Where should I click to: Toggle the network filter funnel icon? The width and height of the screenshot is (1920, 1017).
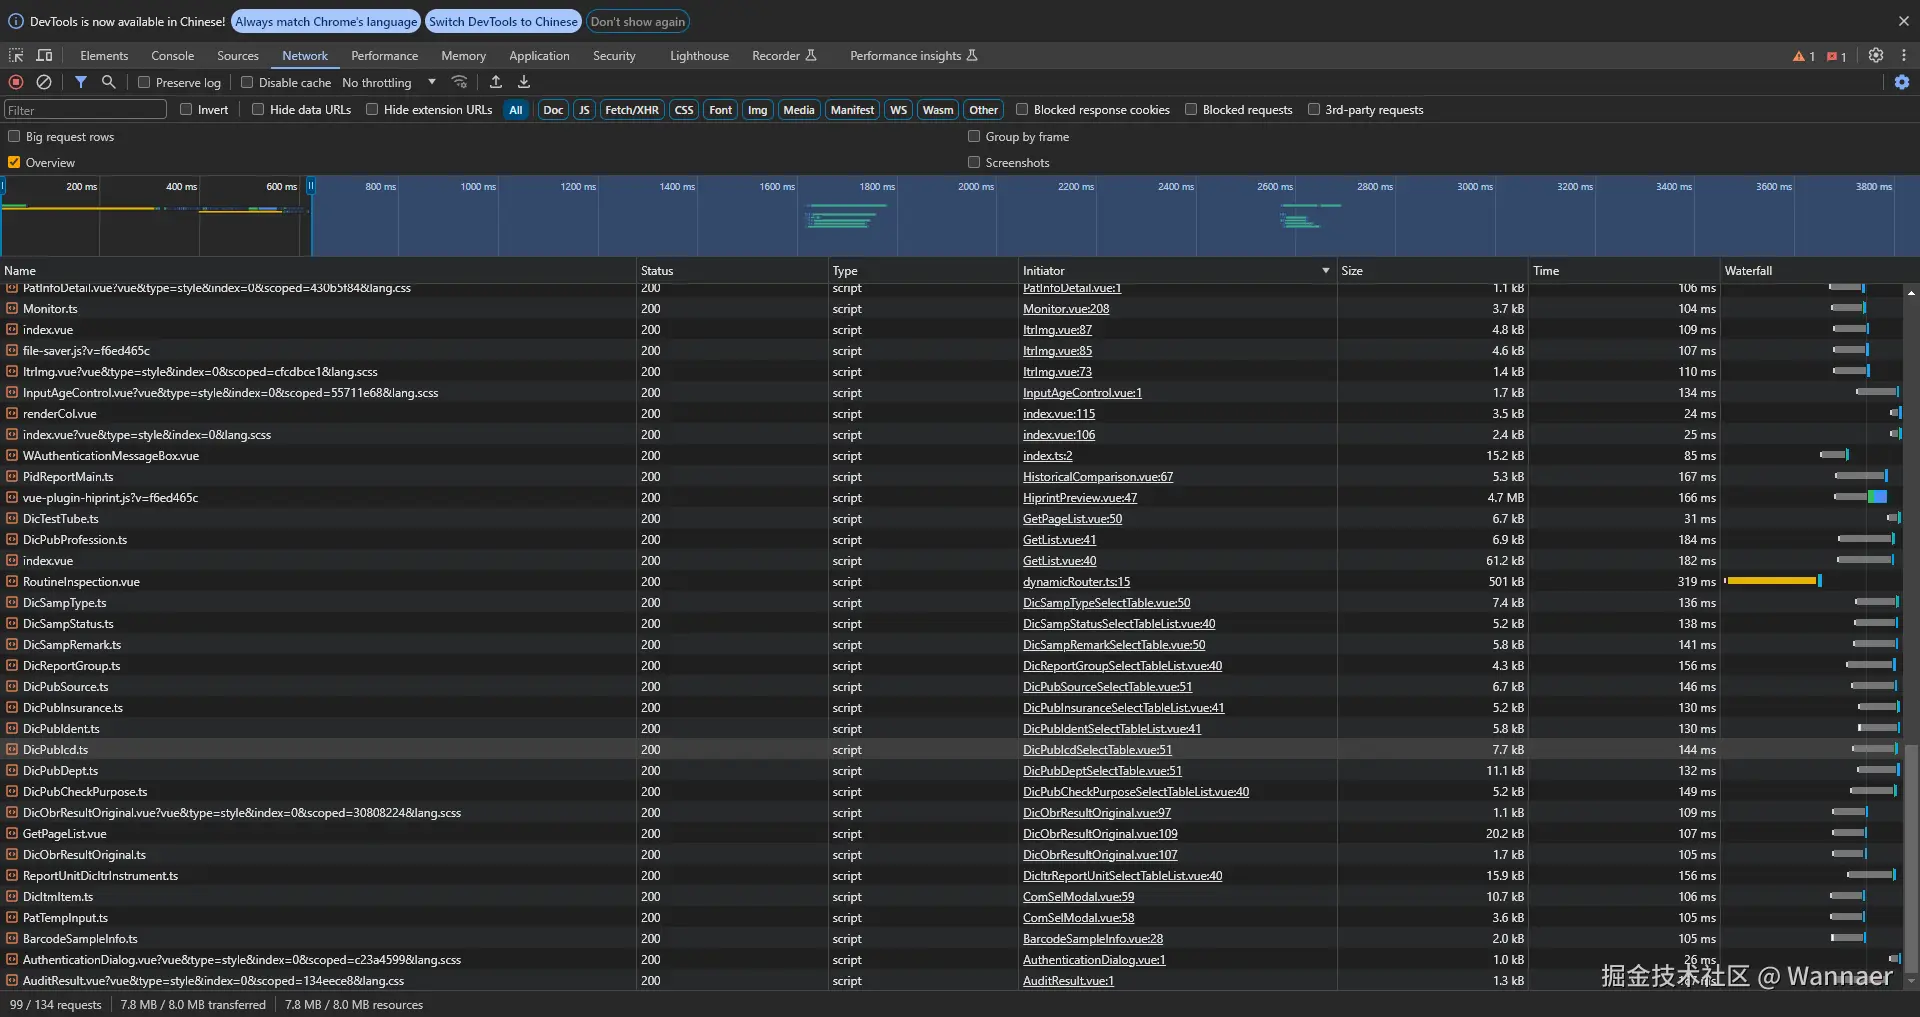[x=81, y=82]
